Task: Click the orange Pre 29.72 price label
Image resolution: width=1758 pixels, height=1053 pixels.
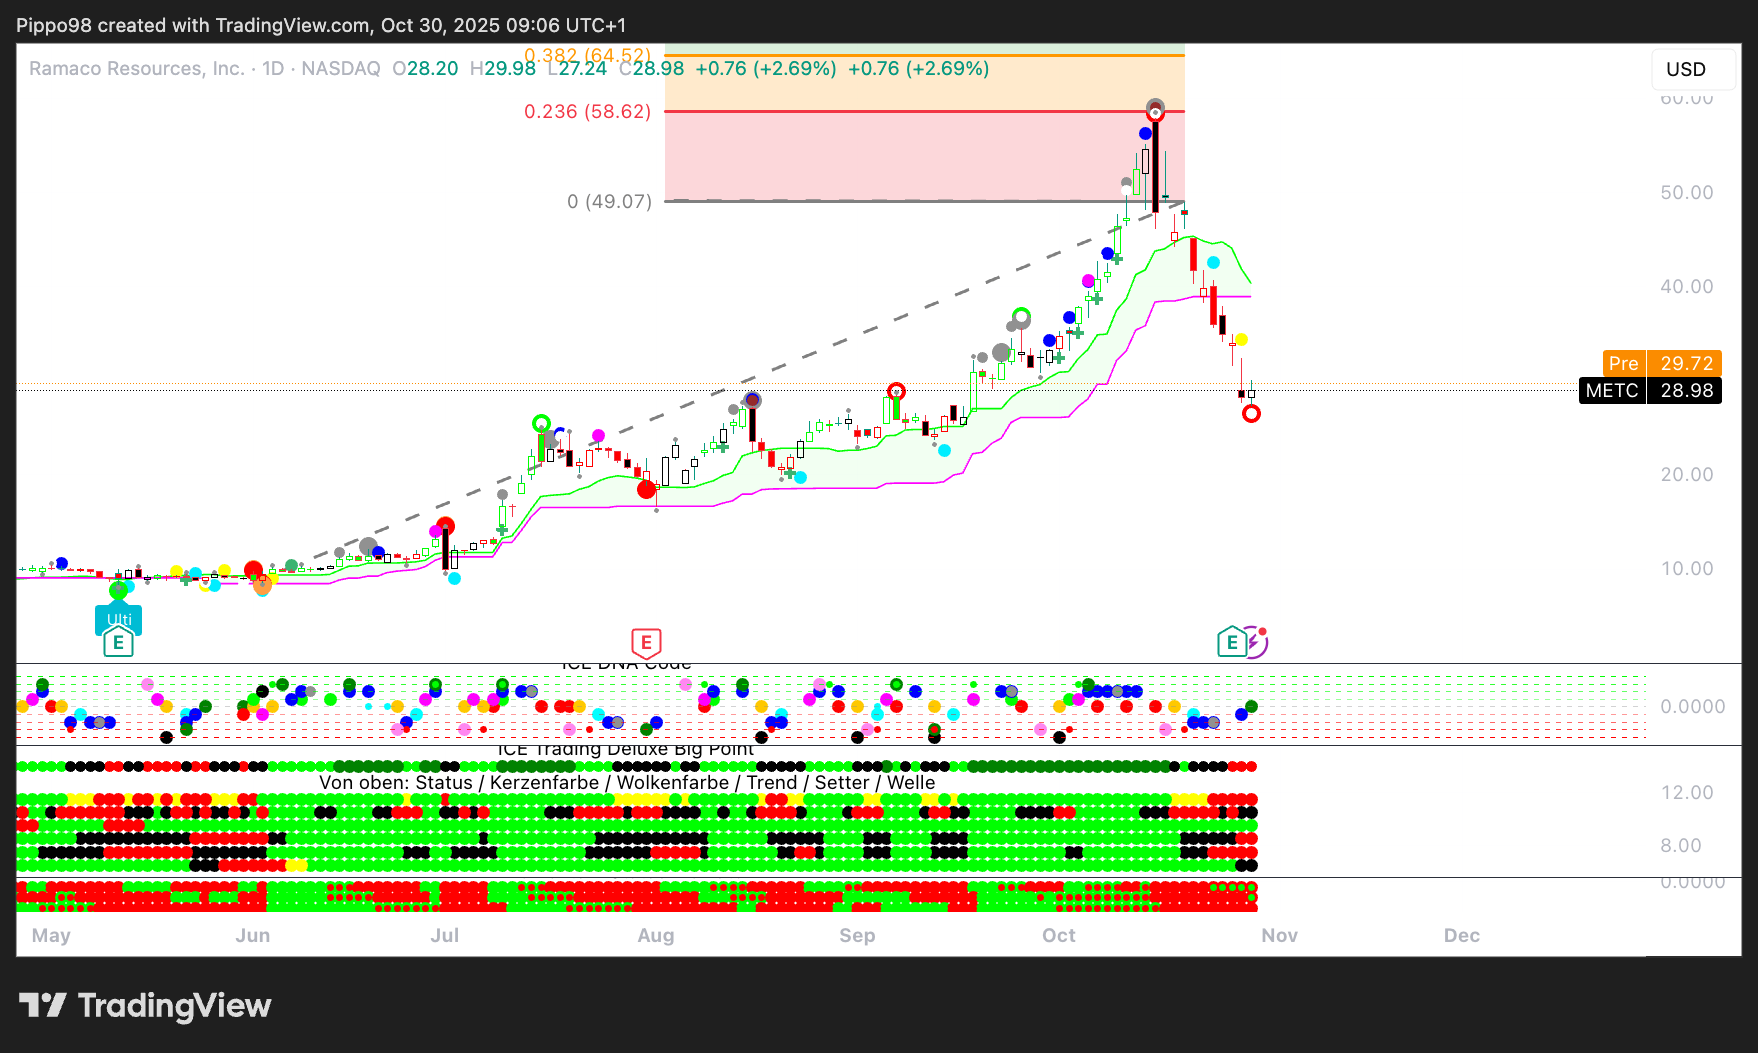Action: click(1660, 363)
